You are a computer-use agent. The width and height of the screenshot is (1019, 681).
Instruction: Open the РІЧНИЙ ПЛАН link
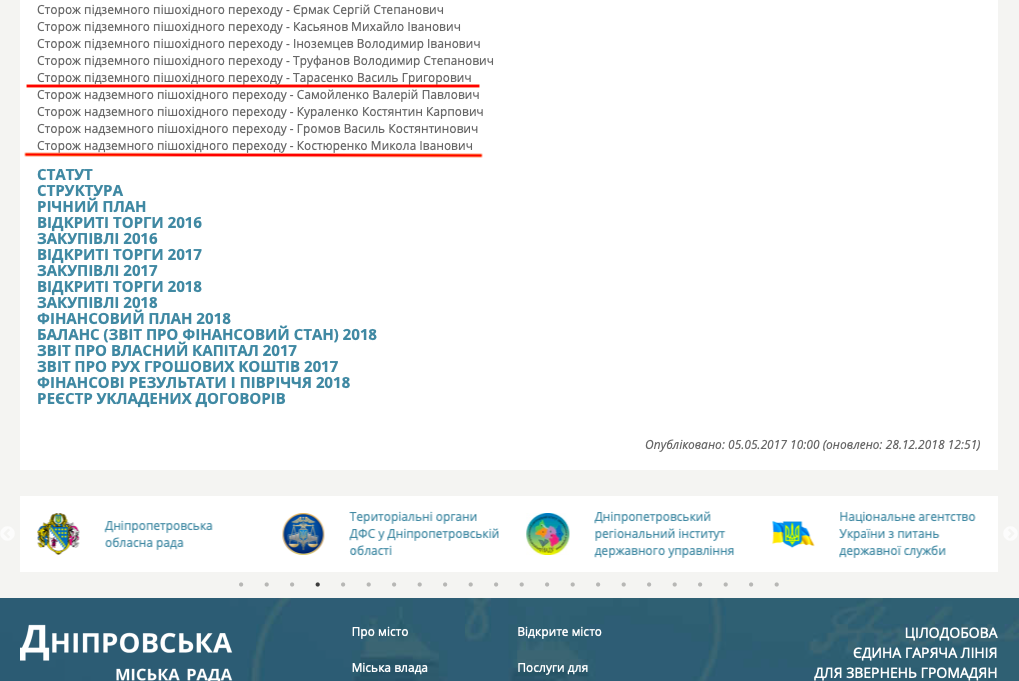point(92,207)
